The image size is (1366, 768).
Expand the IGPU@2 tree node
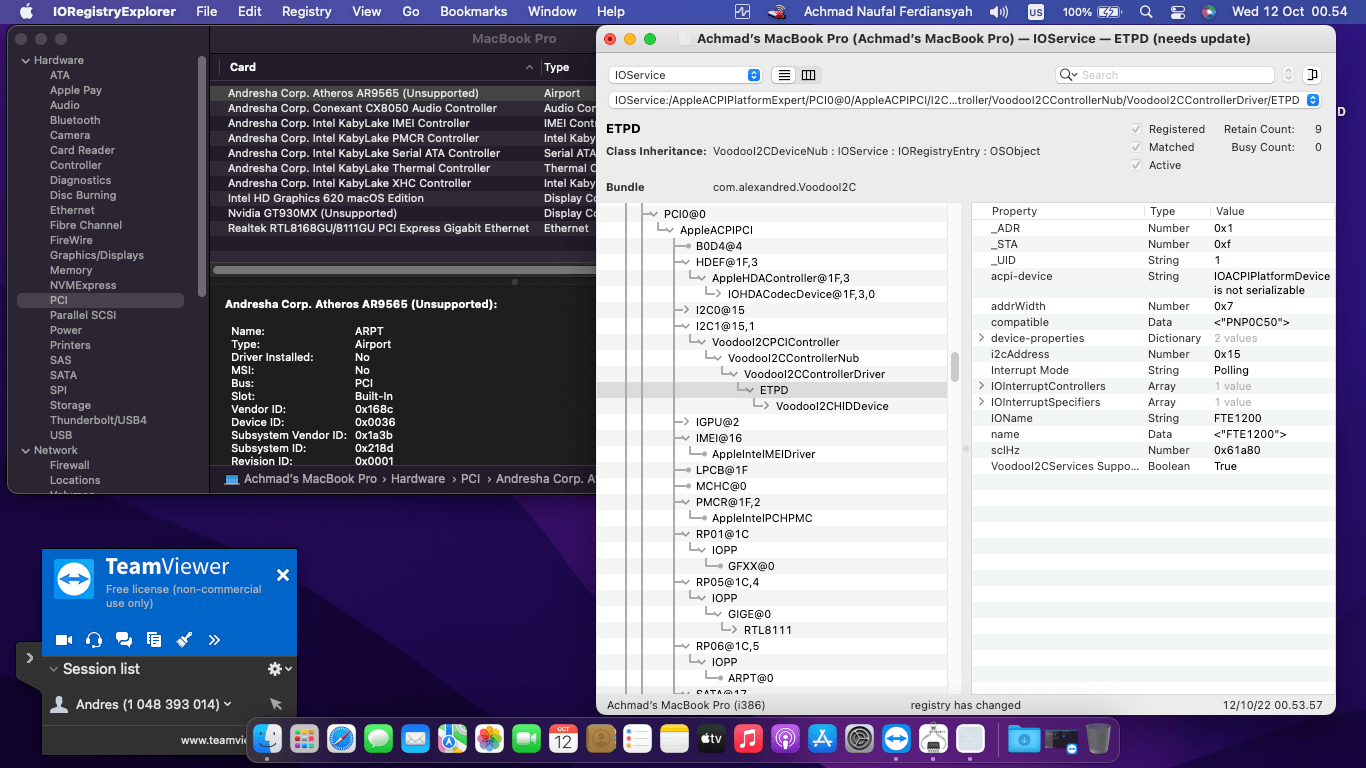coord(686,422)
